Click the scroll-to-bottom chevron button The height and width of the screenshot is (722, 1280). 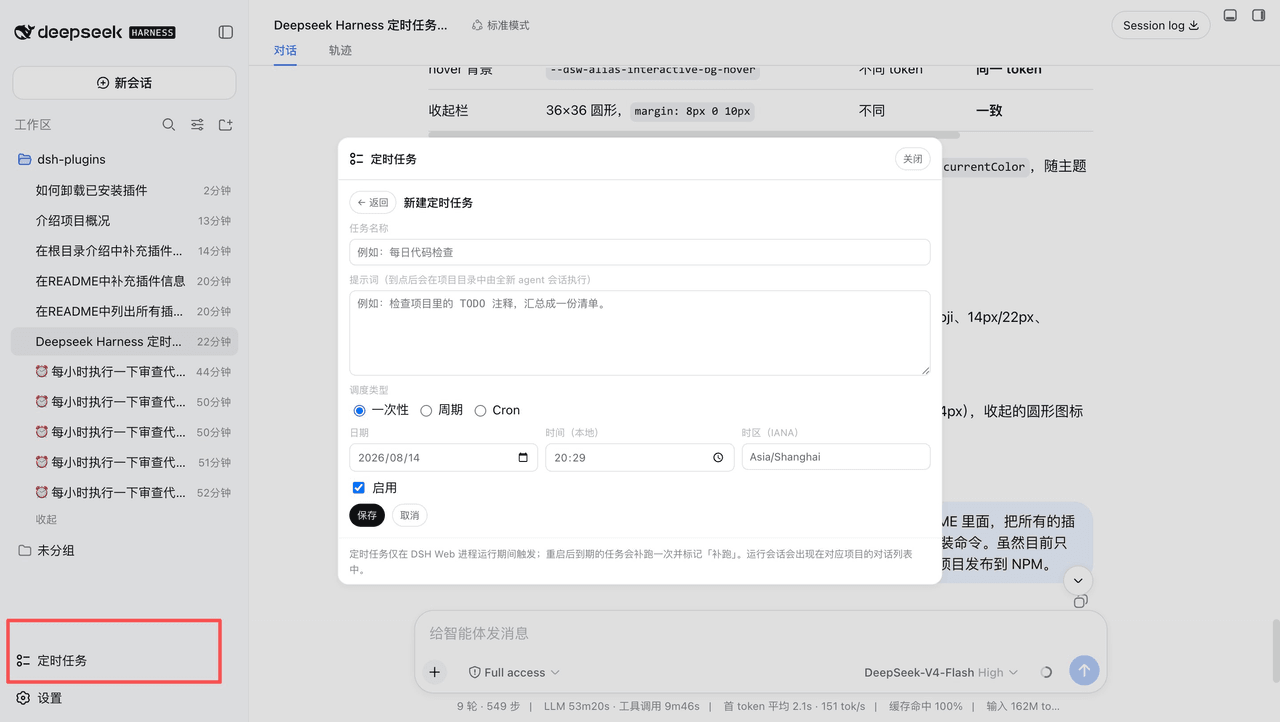click(1078, 580)
